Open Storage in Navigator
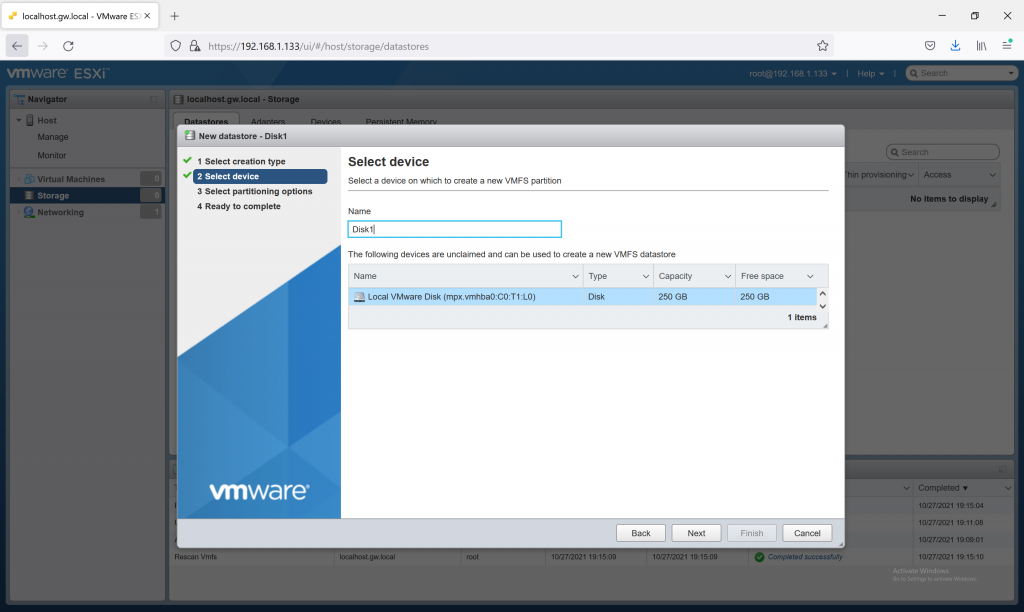 53,195
